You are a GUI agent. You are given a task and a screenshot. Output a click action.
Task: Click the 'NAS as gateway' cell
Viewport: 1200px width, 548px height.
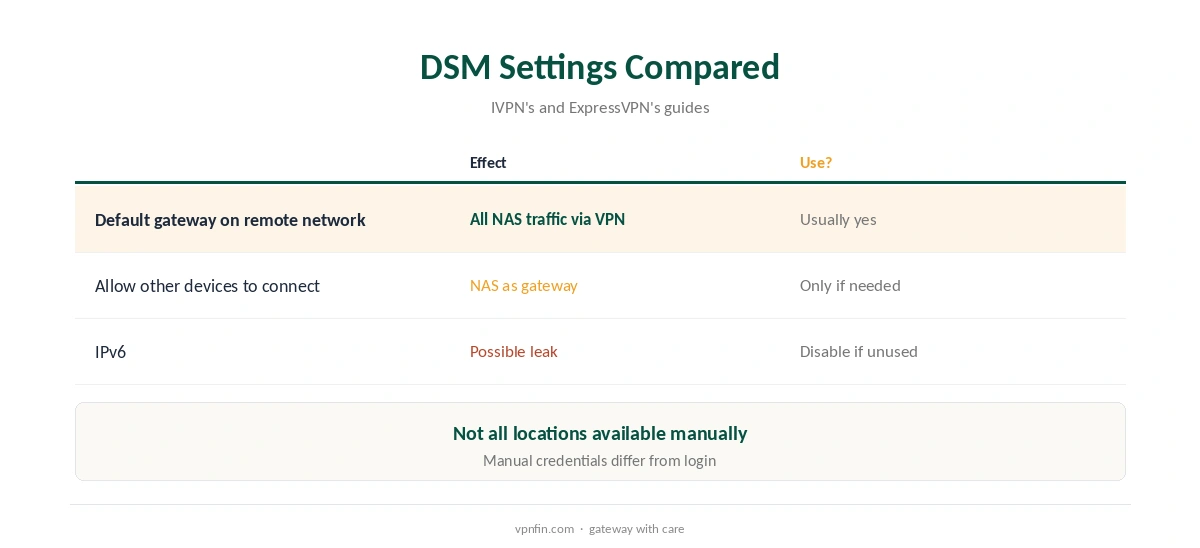click(524, 285)
